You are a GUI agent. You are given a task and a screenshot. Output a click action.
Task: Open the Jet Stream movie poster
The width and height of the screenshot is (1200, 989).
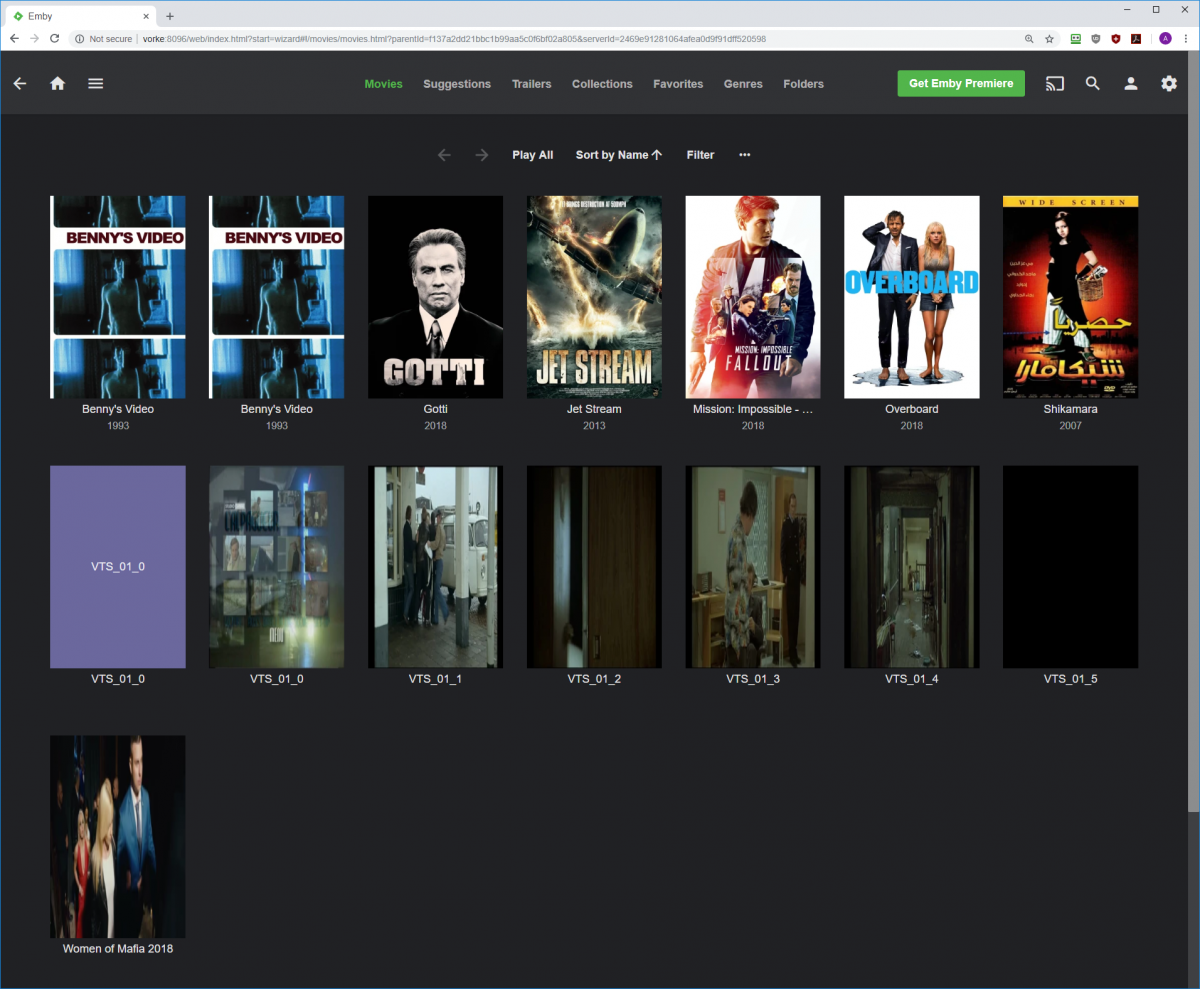(594, 297)
